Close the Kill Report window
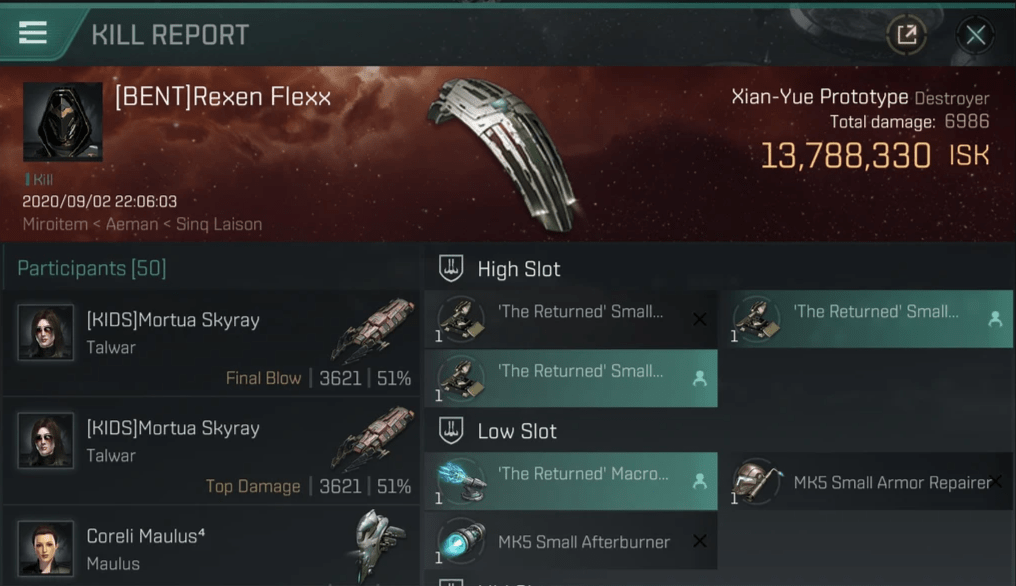The width and height of the screenshot is (1016, 586). tap(975, 35)
